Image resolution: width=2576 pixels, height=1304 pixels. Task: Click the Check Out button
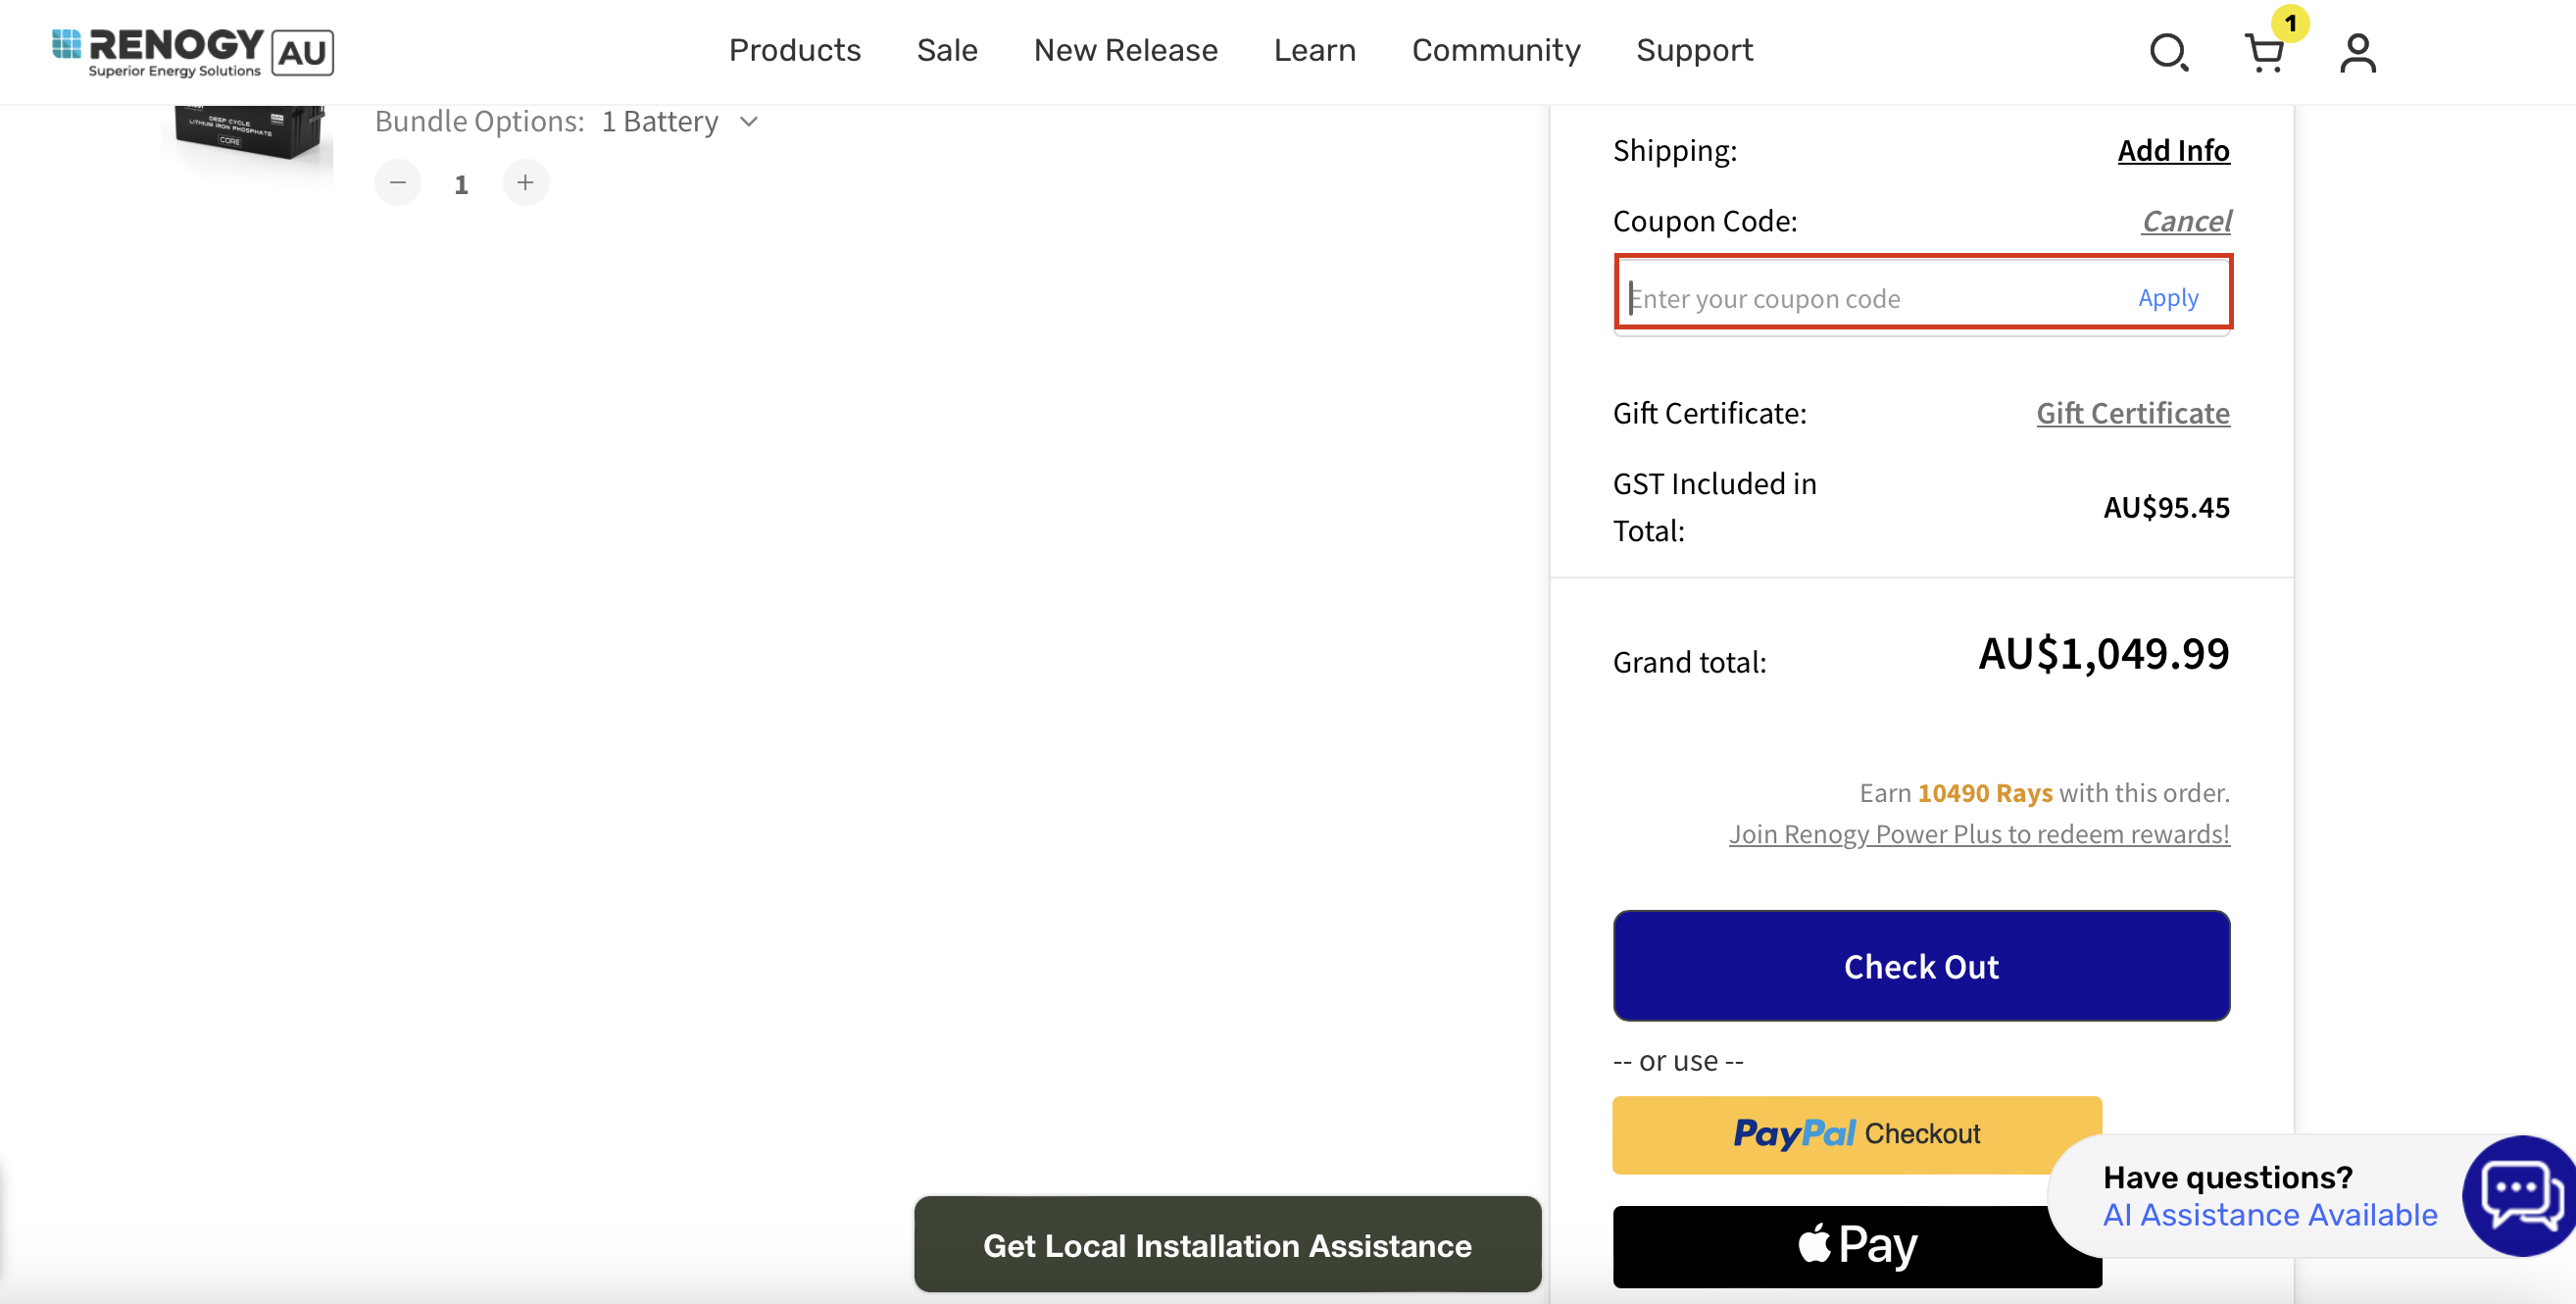(x=1920, y=966)
